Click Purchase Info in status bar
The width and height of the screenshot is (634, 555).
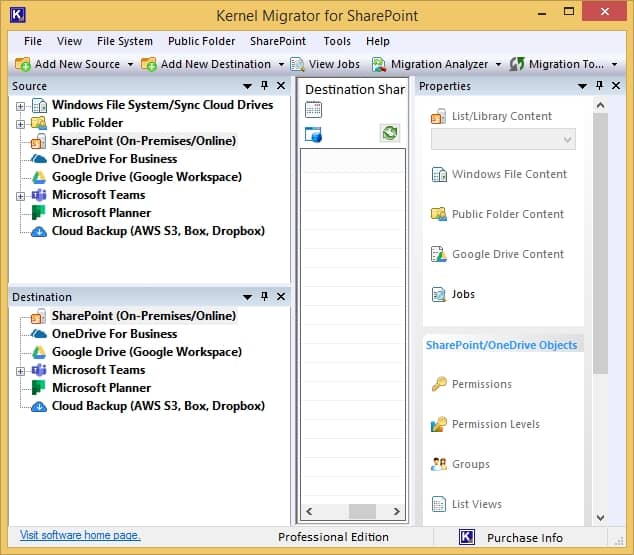(x=525, y=538)
